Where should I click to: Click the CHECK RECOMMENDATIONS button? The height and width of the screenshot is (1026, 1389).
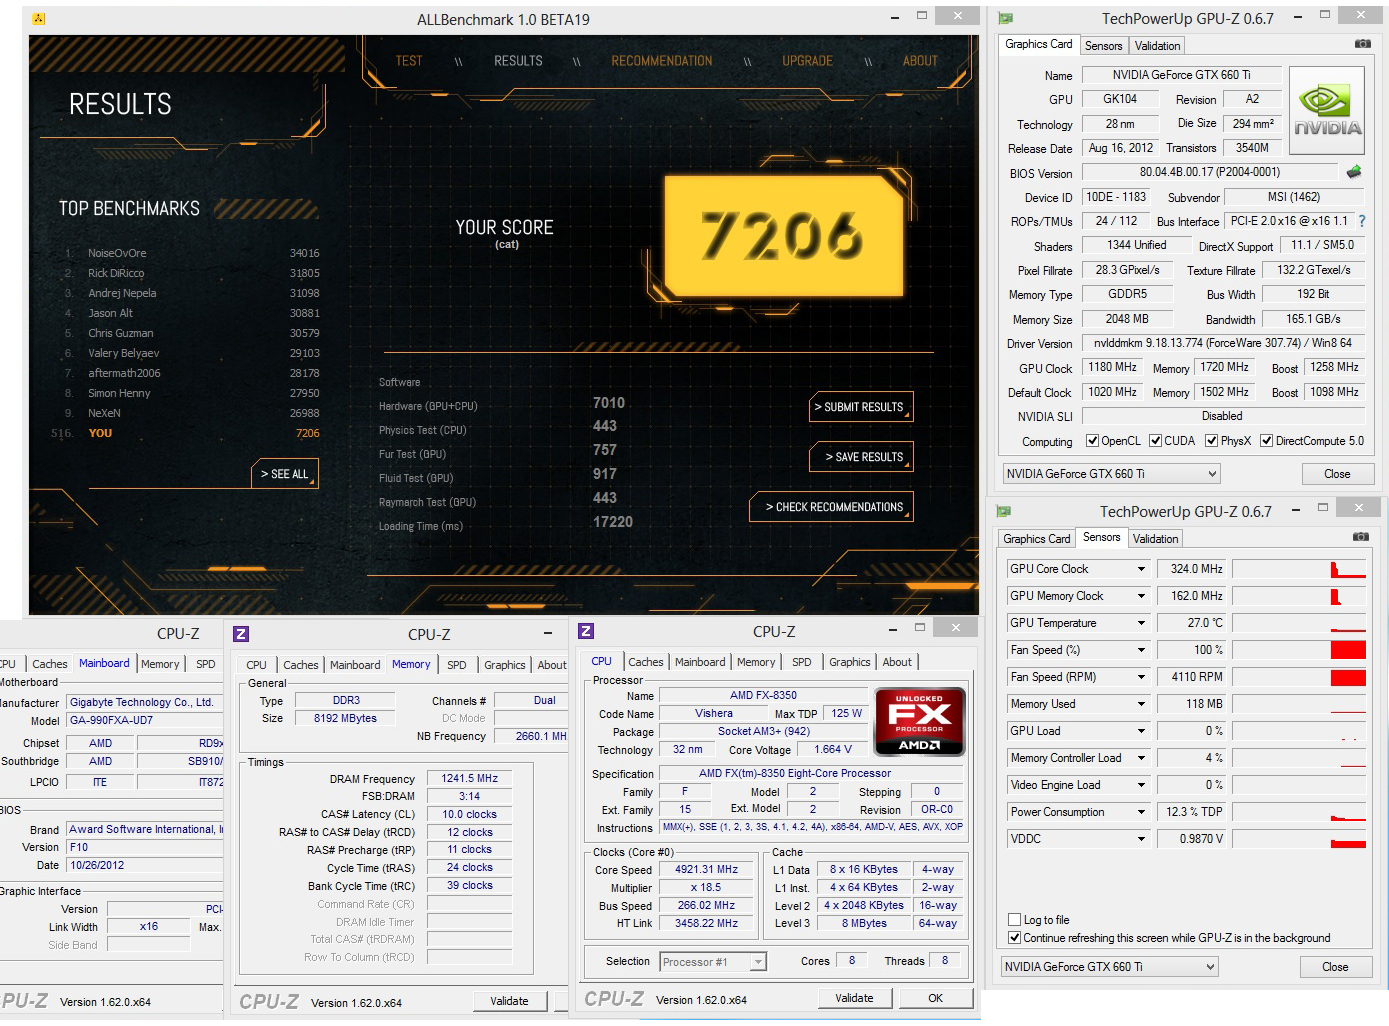(833, 507)
